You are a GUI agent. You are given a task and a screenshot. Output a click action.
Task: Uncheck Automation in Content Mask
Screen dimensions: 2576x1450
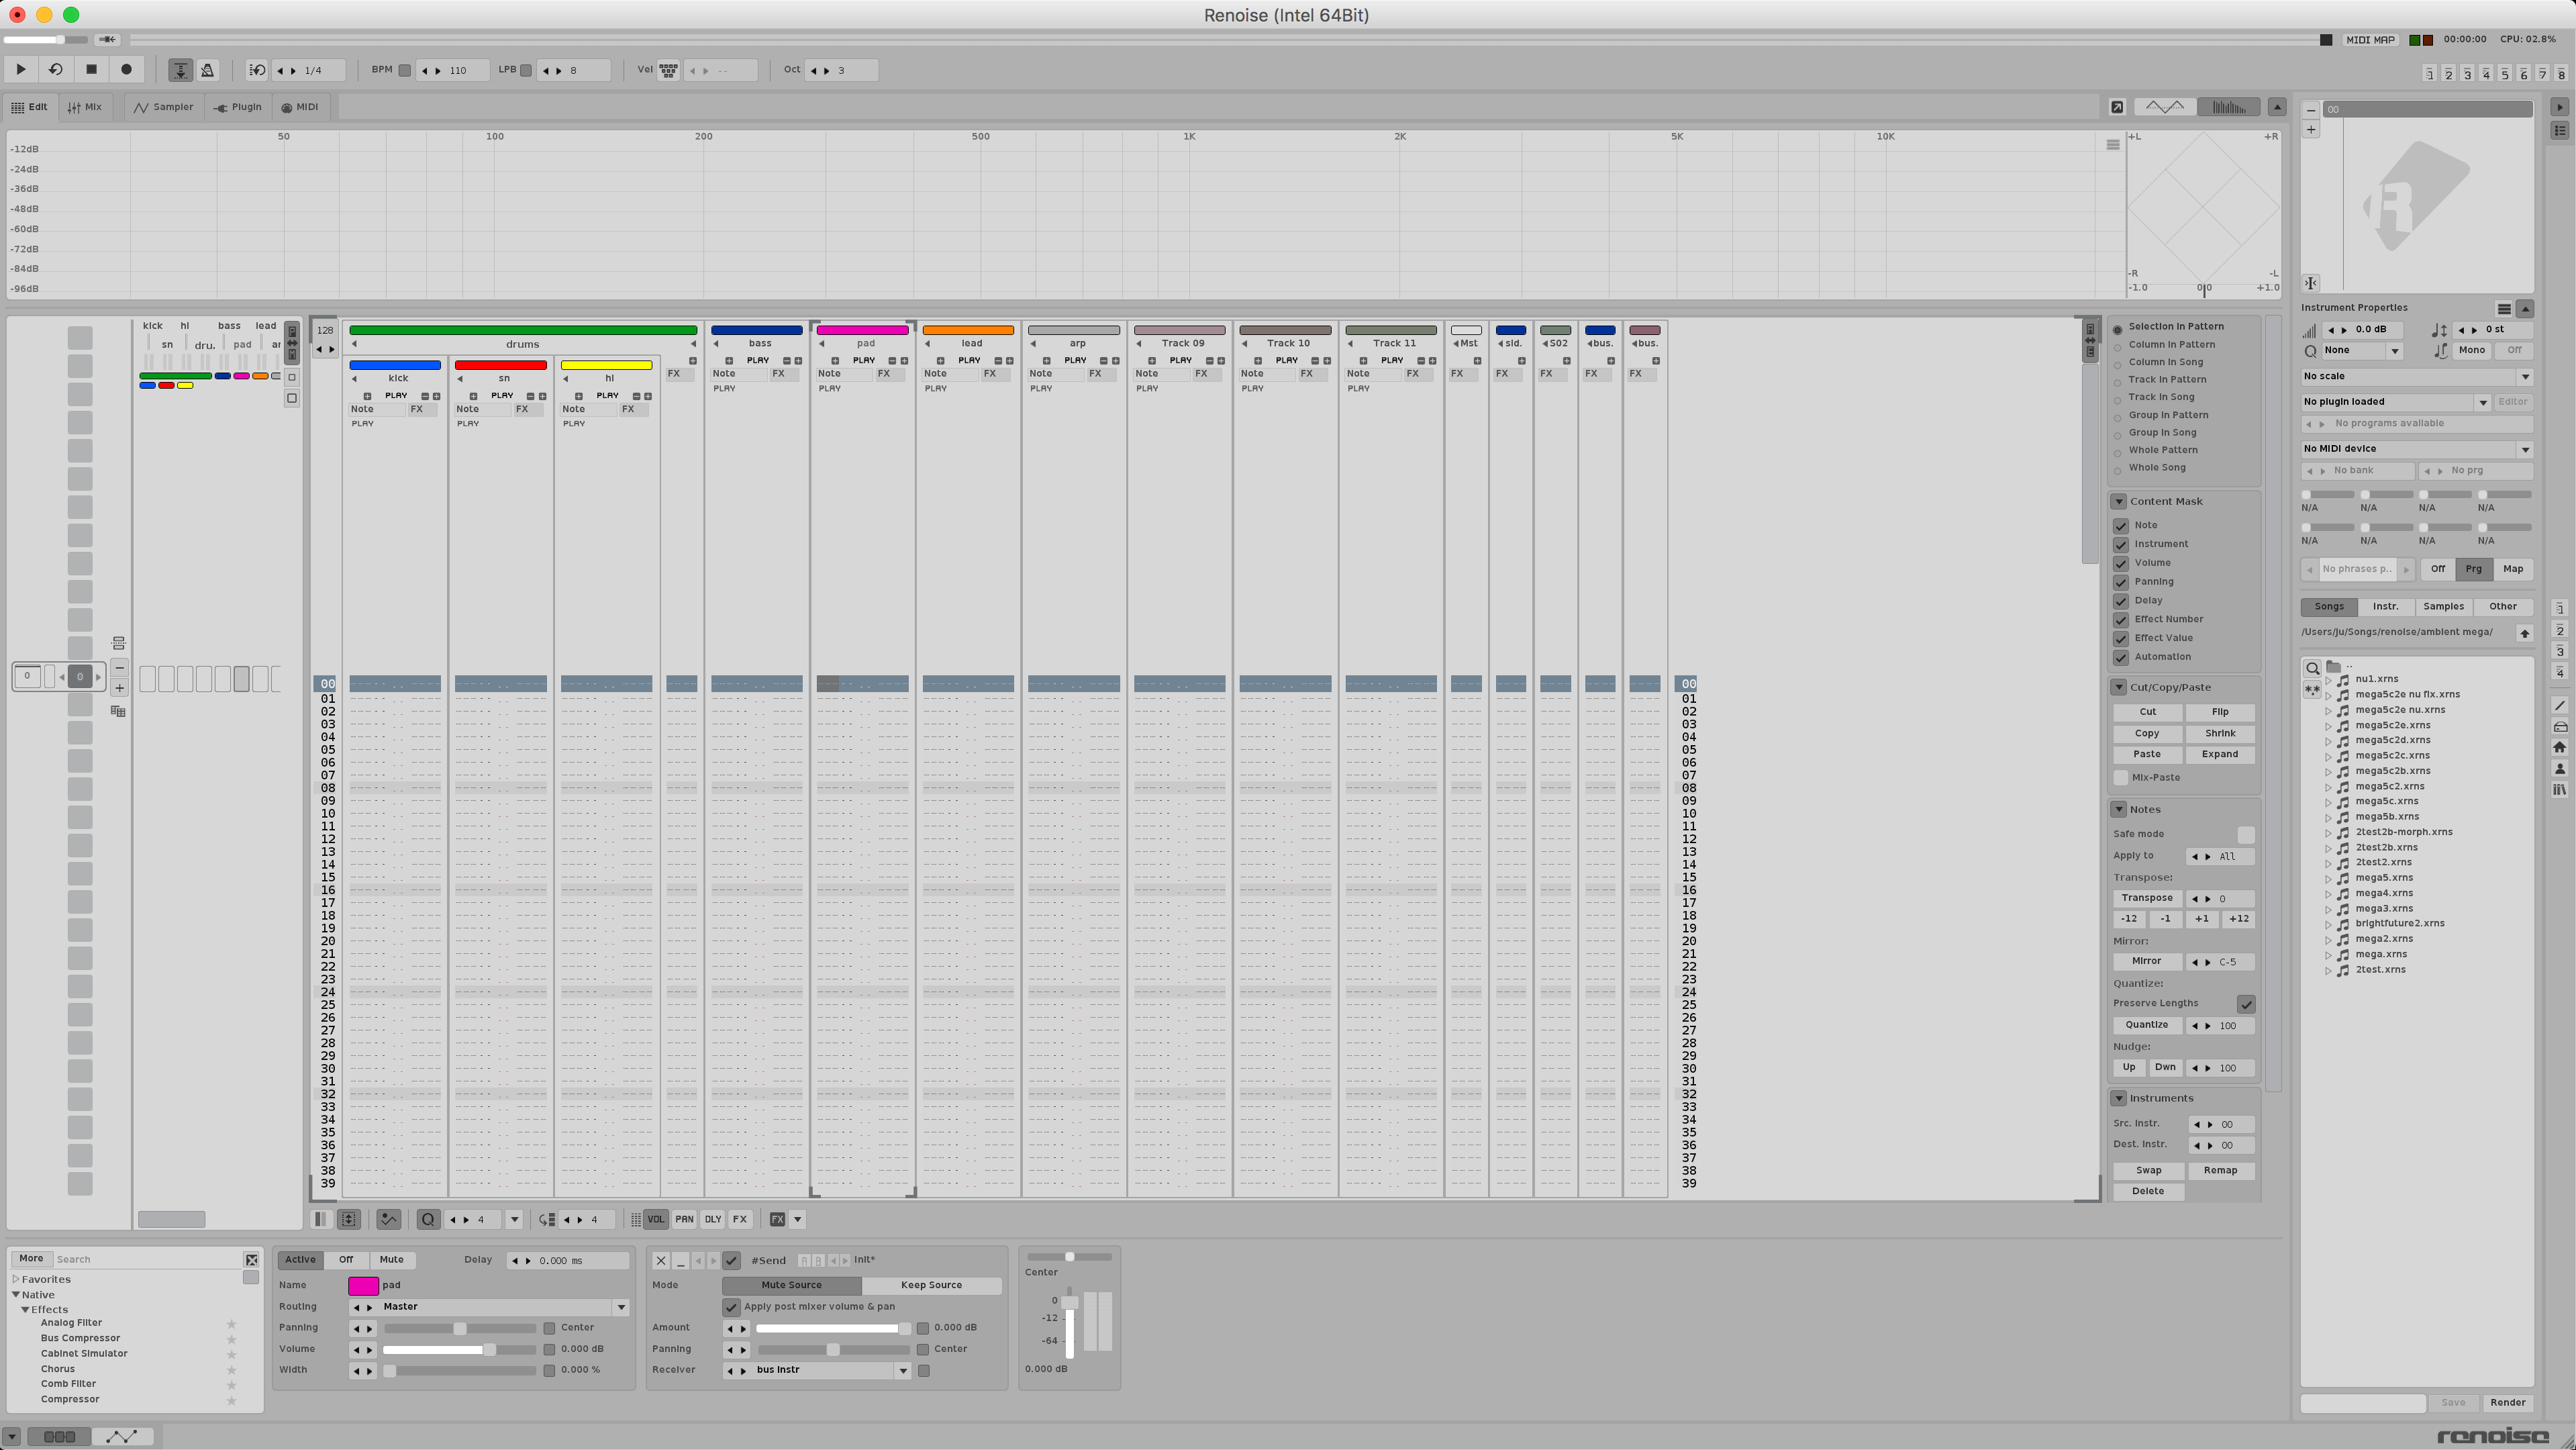(2120, 657)
